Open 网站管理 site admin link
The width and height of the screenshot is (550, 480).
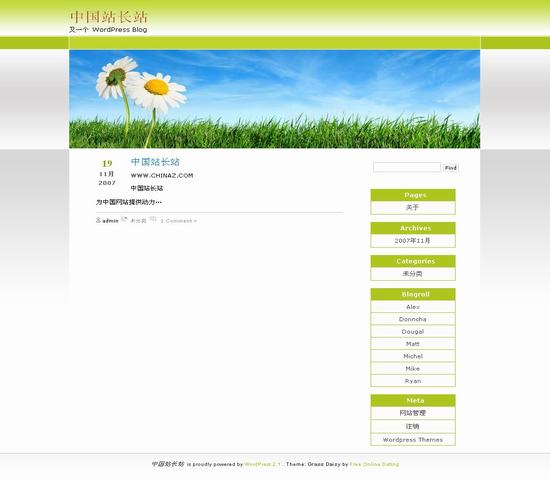[x=413, y=413]
